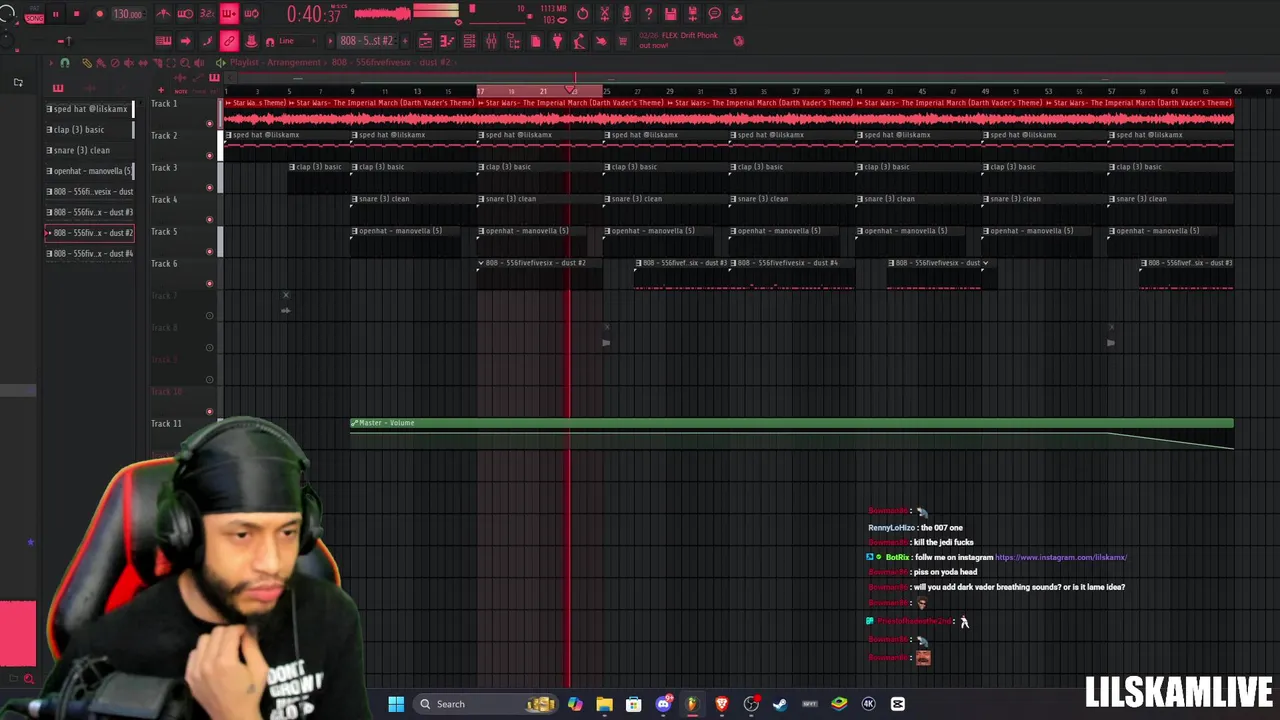Toggle loop recording button
Screen dimensions: 1280x720
coord(251,14)
